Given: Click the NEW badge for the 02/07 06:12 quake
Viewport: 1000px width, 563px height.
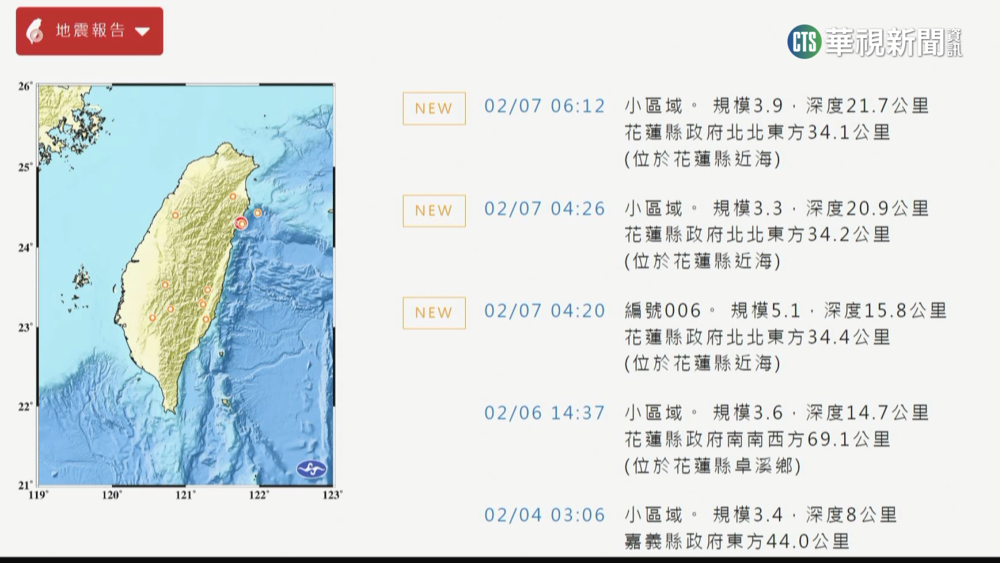Looking at the screenshot, I should pyautogui.click(x=434, y=108).
